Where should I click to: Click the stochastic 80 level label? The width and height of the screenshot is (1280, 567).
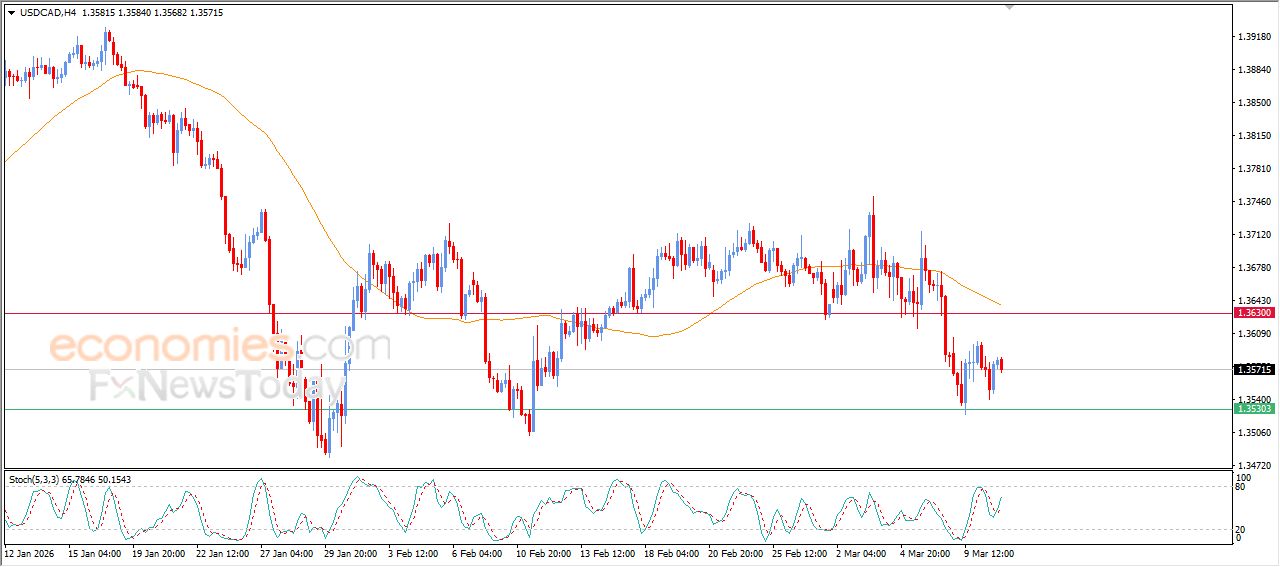point(1241,488)
